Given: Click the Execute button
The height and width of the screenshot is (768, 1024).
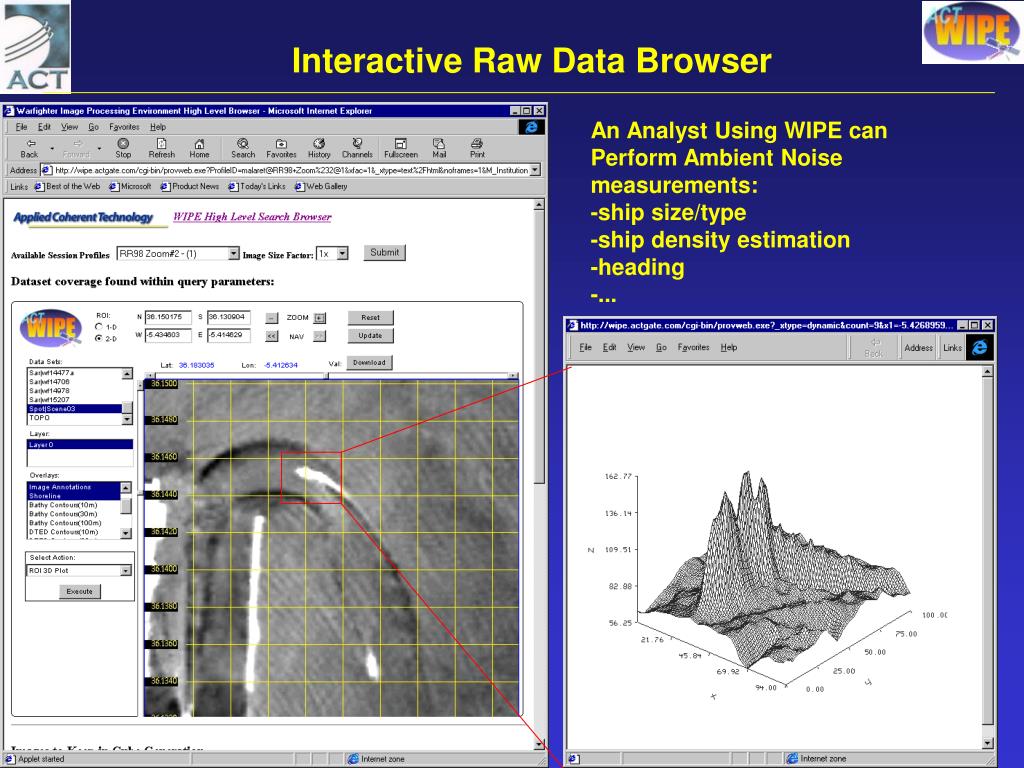Looking at the screenshot, I should [80, 592].
